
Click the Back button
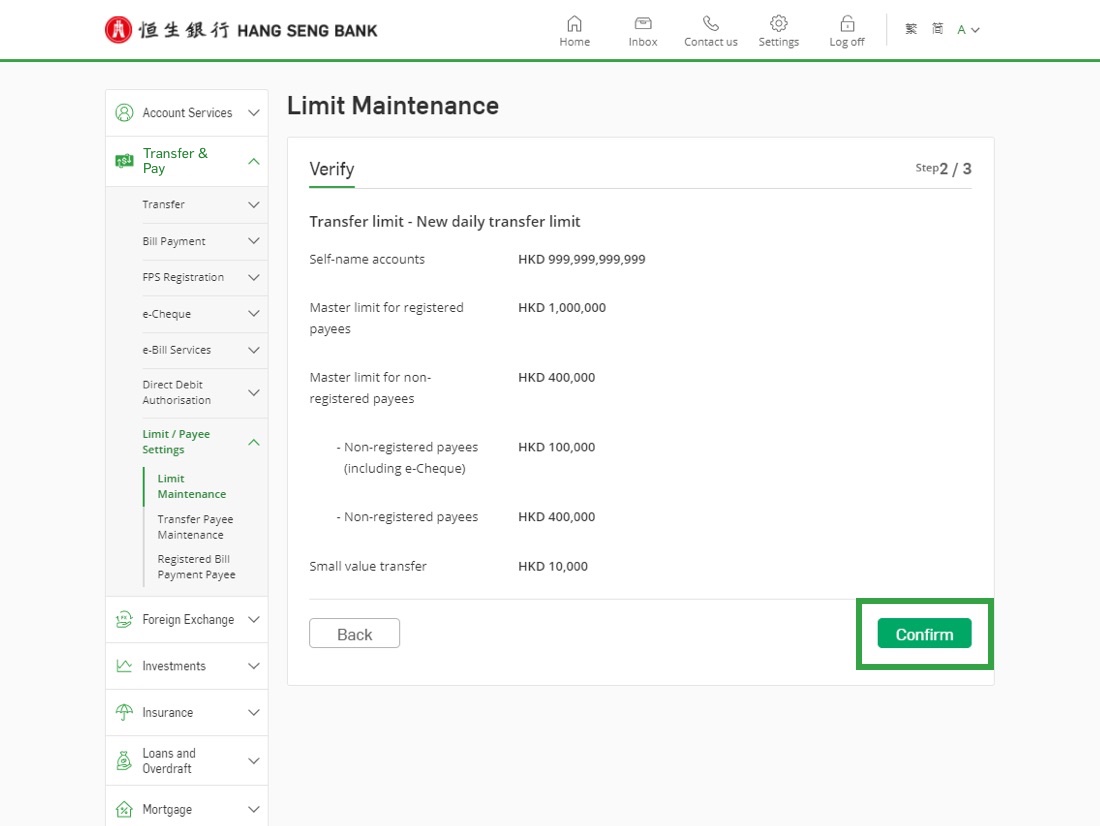point(354,634)
